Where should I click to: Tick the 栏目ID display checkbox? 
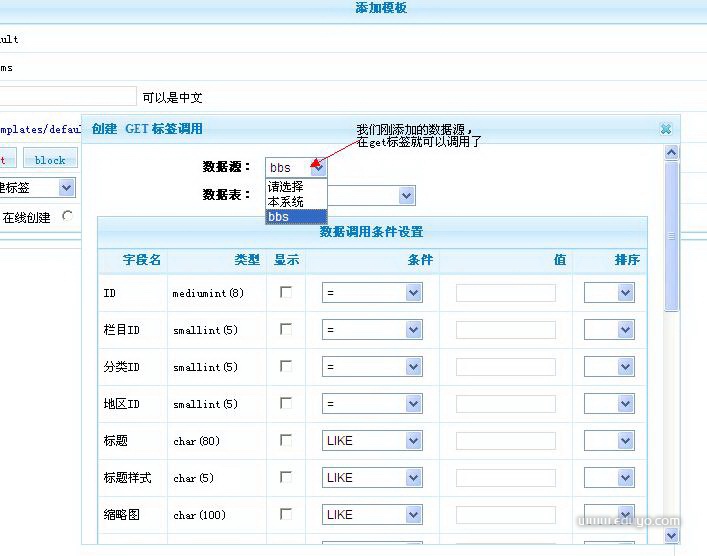tap(286, 329)
